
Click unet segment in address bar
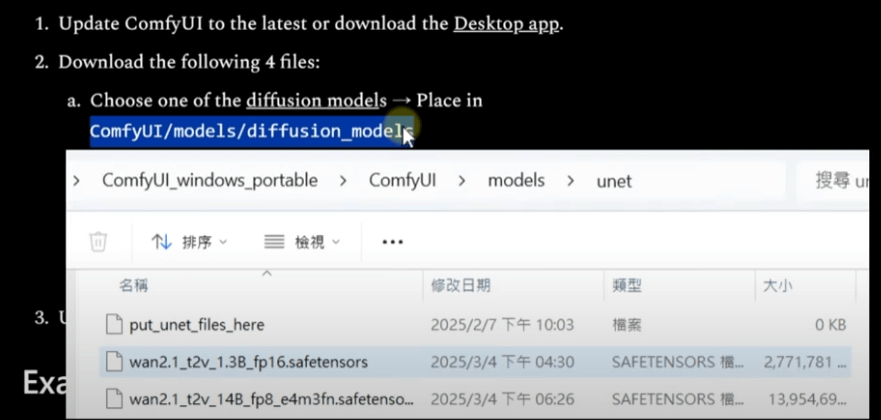(x=614, y=181)
